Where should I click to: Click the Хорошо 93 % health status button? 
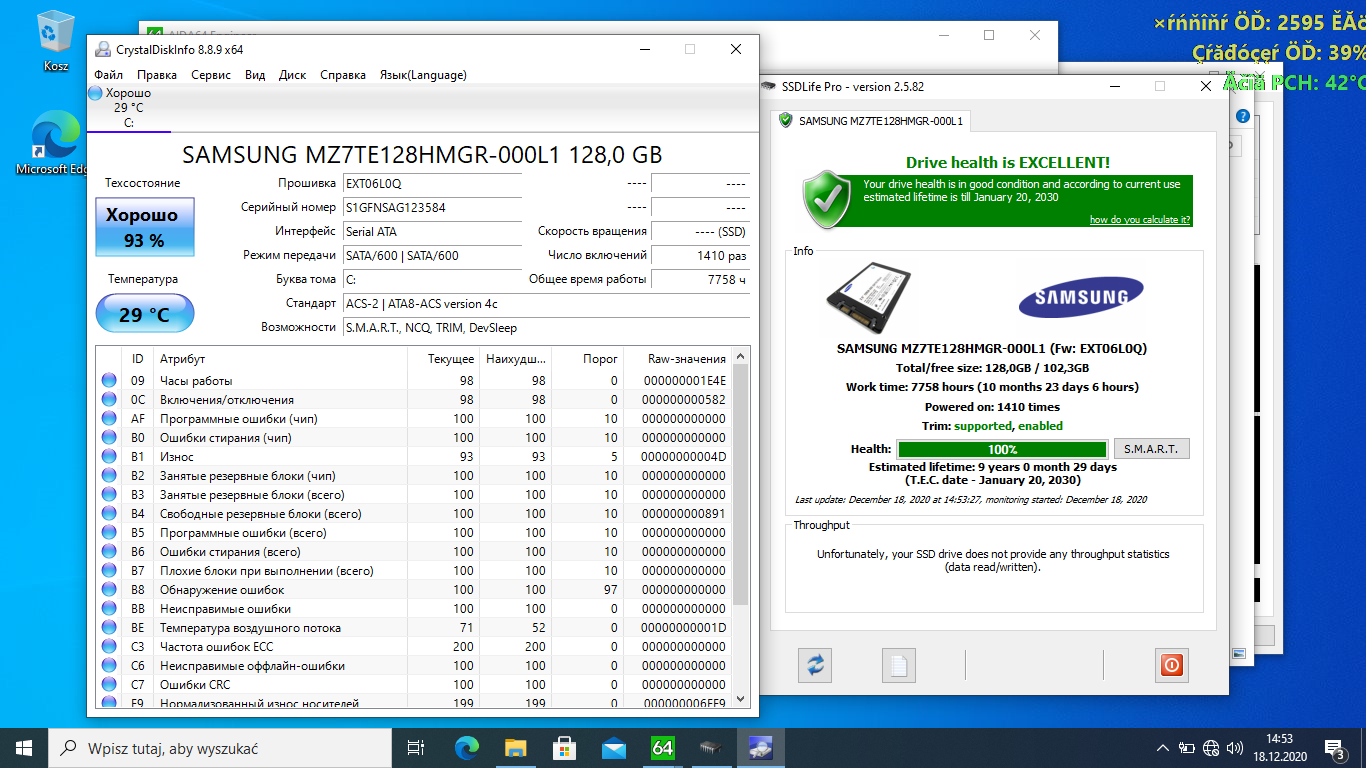pyautogui.click(x=145, y=227)
